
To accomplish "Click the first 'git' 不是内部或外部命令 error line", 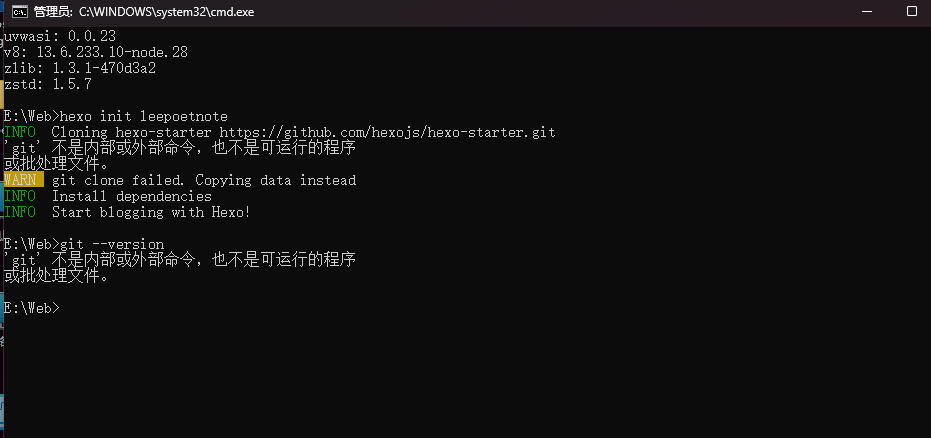I will (180, 148).
